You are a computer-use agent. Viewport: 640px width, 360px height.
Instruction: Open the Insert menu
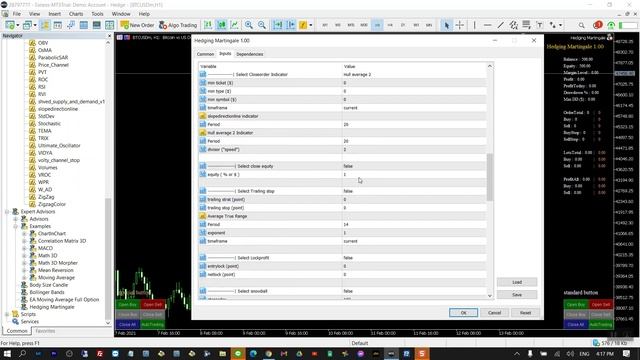(54, 14)
